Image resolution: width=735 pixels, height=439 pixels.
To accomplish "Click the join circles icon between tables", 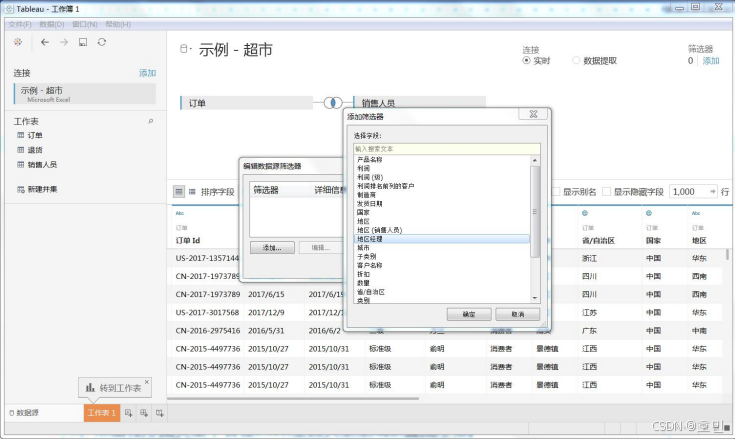I will coord(333,103).
